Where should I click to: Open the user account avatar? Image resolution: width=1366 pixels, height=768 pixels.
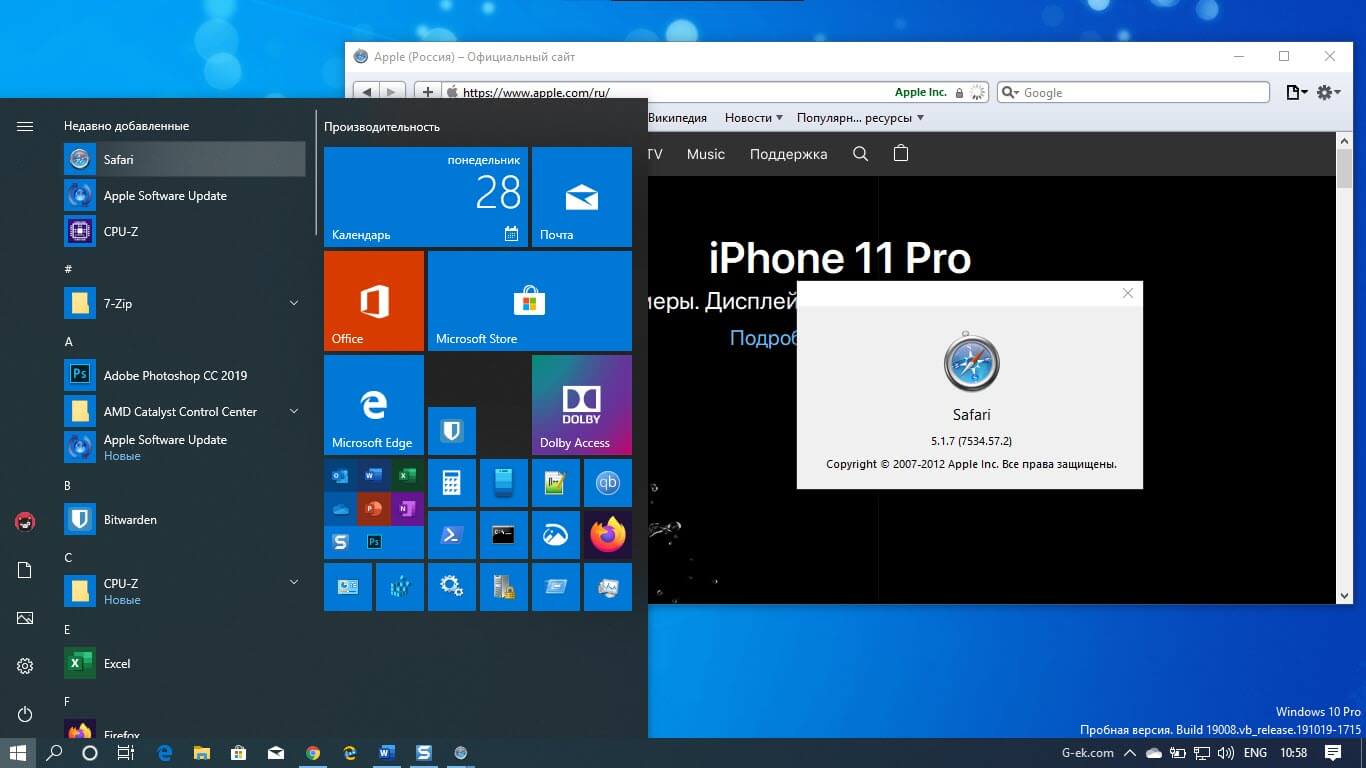[25, 522]
